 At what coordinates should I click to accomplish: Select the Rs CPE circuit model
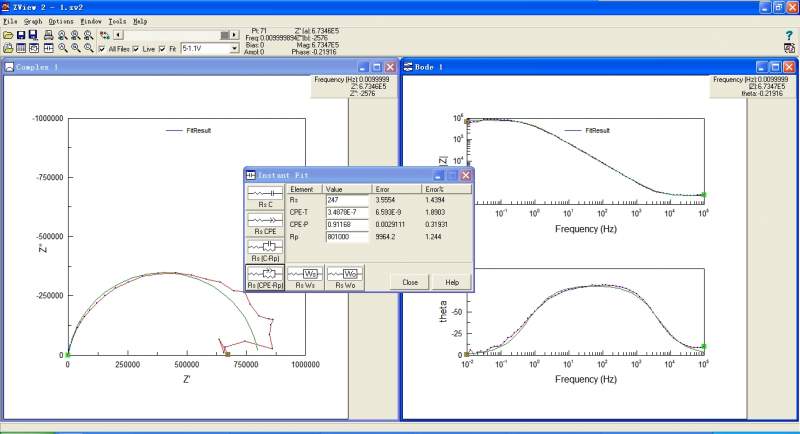pyautogui.click(x=265, y=224)
